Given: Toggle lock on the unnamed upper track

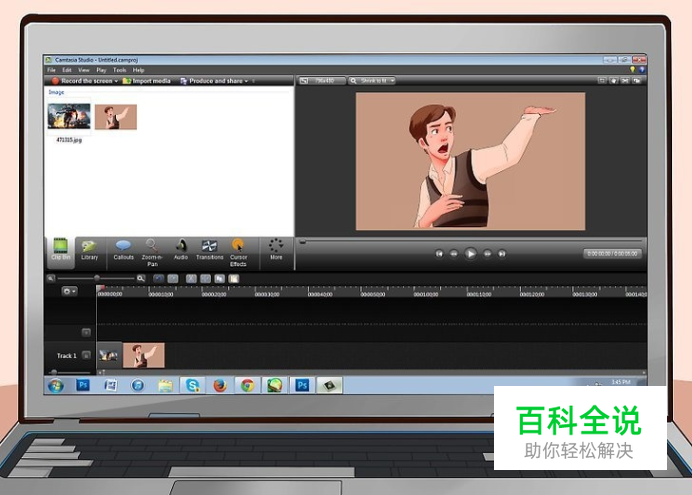Looking at the screenshot, I should [x=86, y=332].
